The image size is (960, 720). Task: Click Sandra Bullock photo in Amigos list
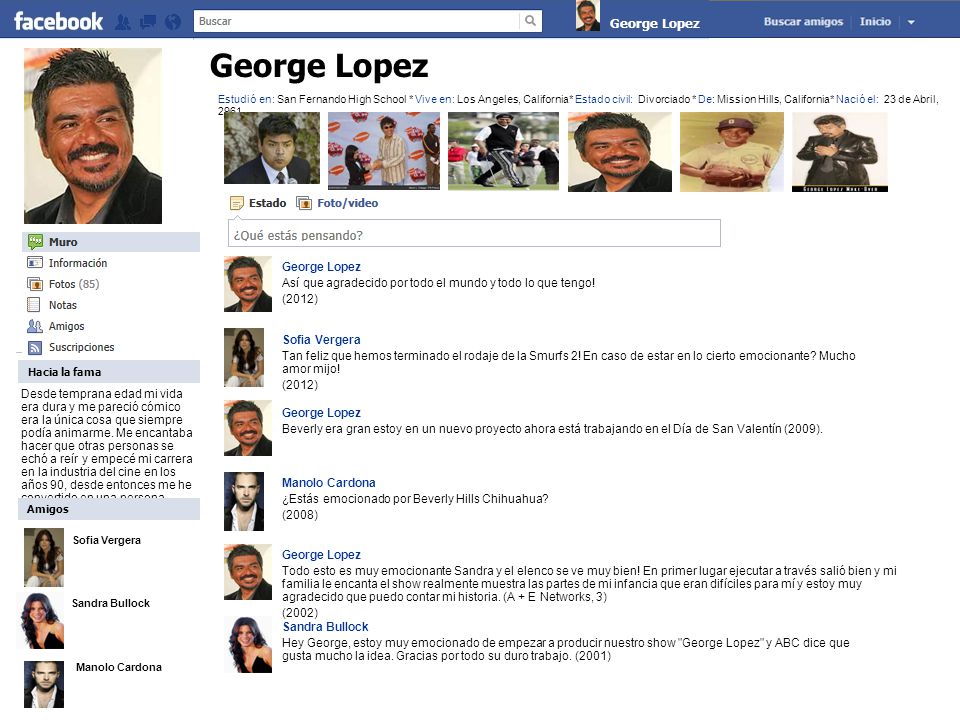42,621
